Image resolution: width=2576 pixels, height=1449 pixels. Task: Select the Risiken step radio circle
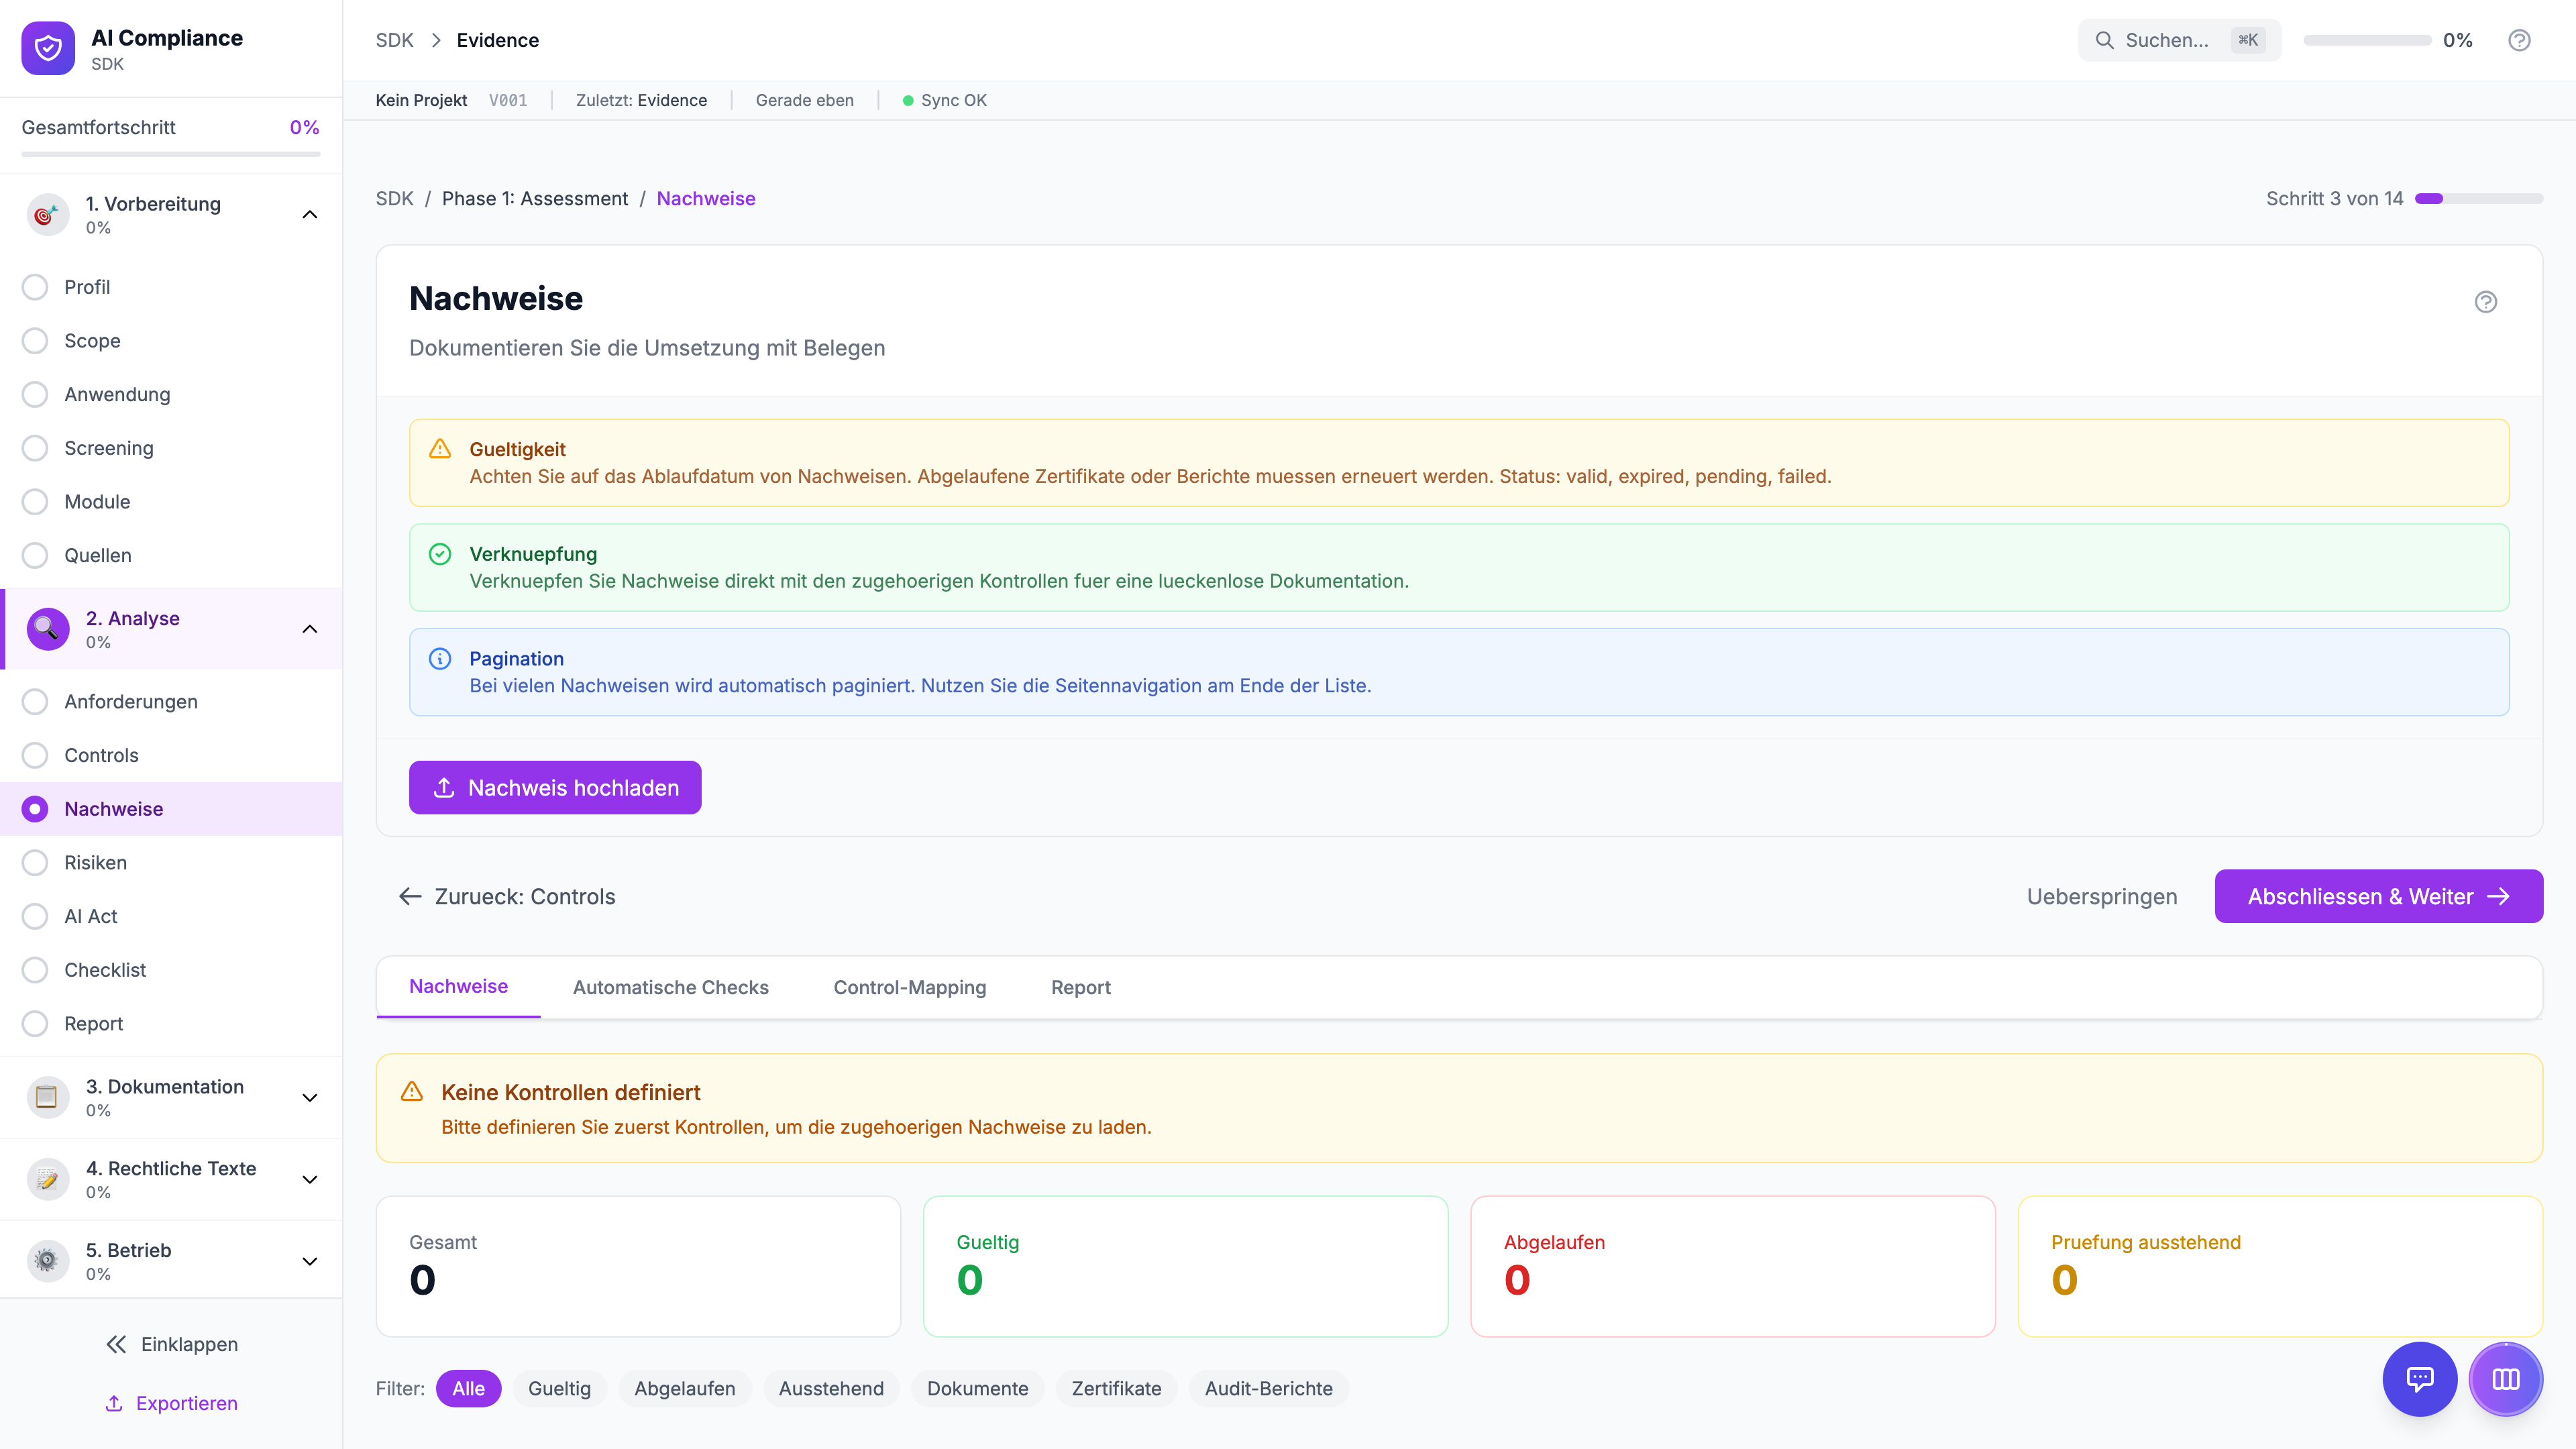[35, 862]
